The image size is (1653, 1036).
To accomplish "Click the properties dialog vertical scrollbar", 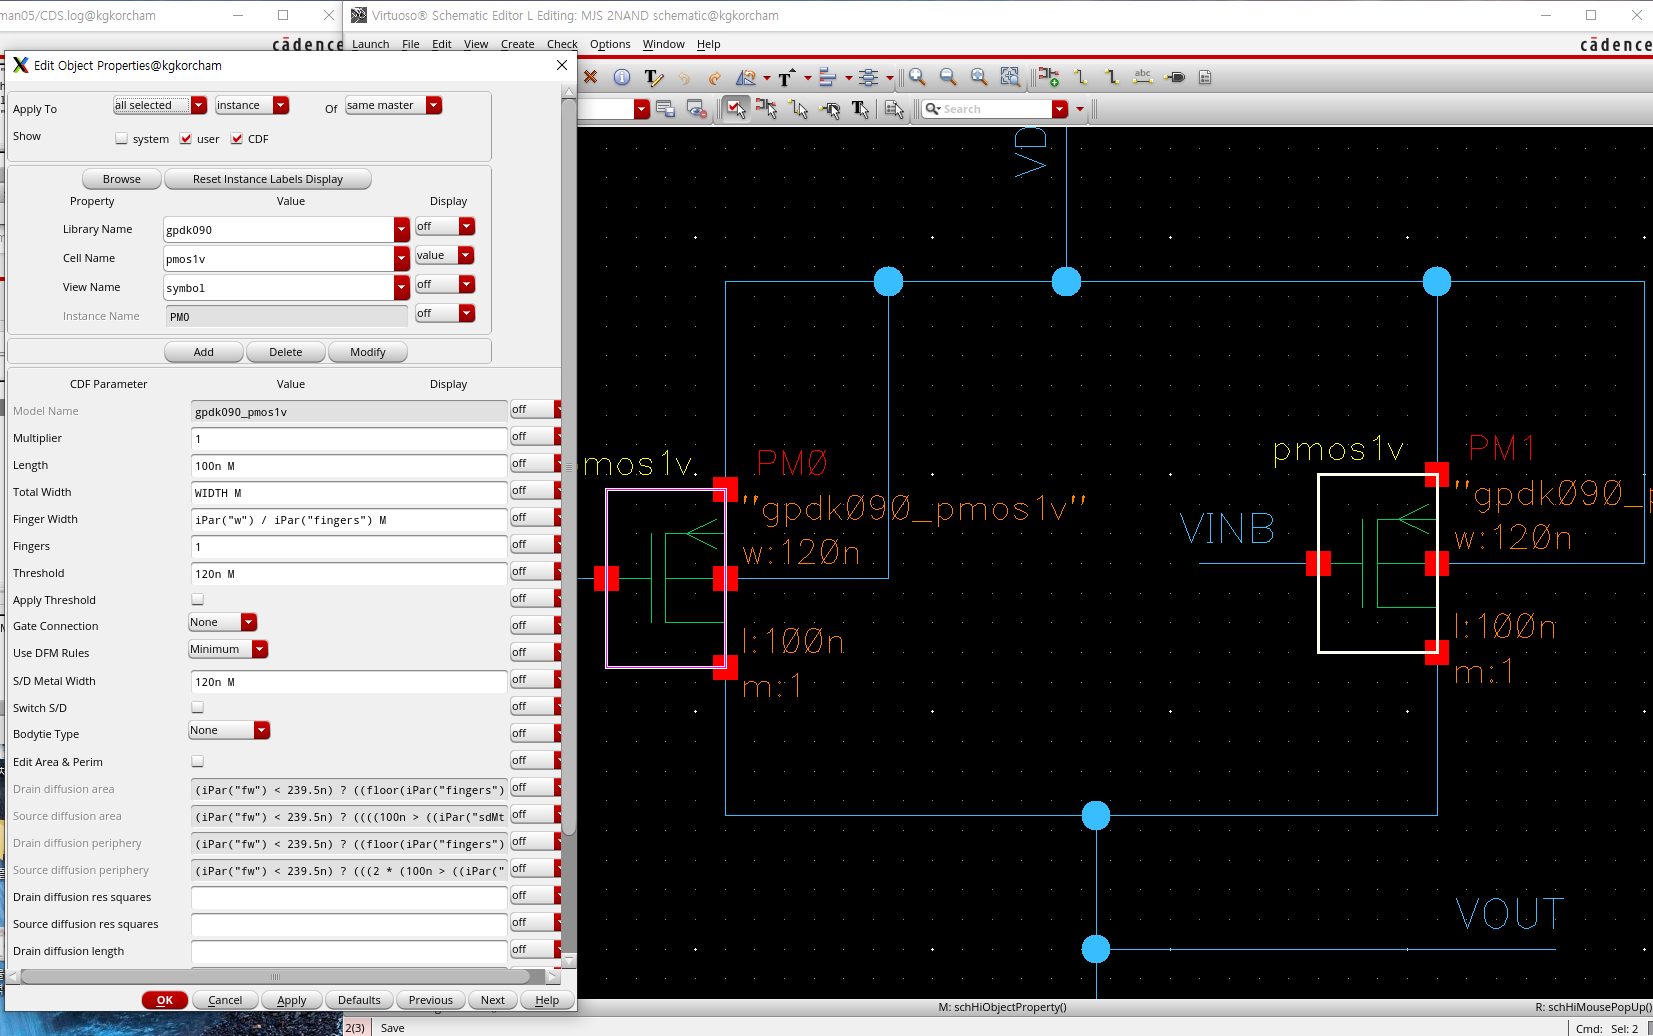I will tap(569, 465).
